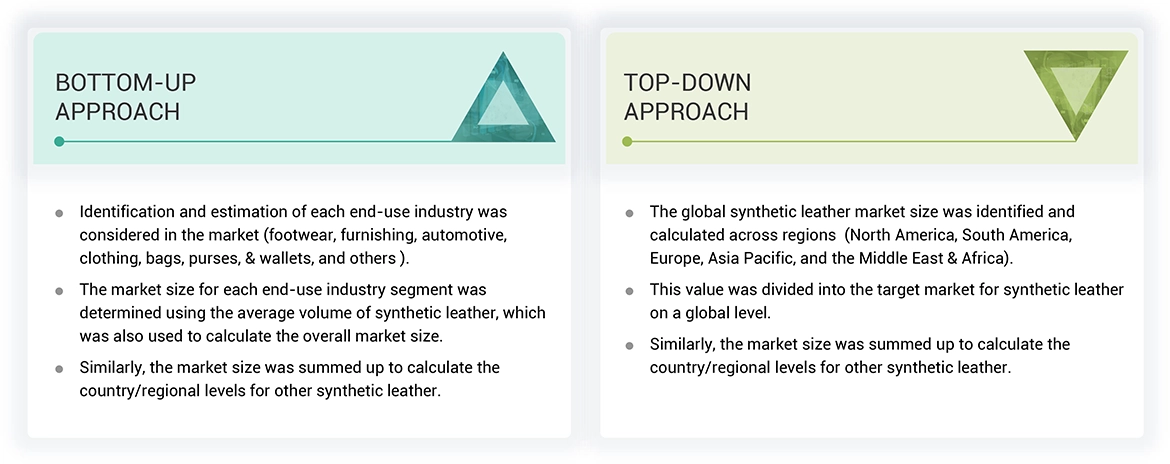Screen dimensions: 1170x464
Task: Click the last bullet in the Top-Down card
Action: (x=629, y=345)
